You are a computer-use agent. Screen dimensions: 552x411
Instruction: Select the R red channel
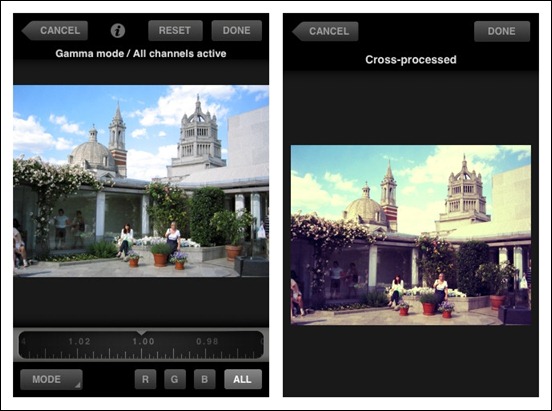(145, 379)
